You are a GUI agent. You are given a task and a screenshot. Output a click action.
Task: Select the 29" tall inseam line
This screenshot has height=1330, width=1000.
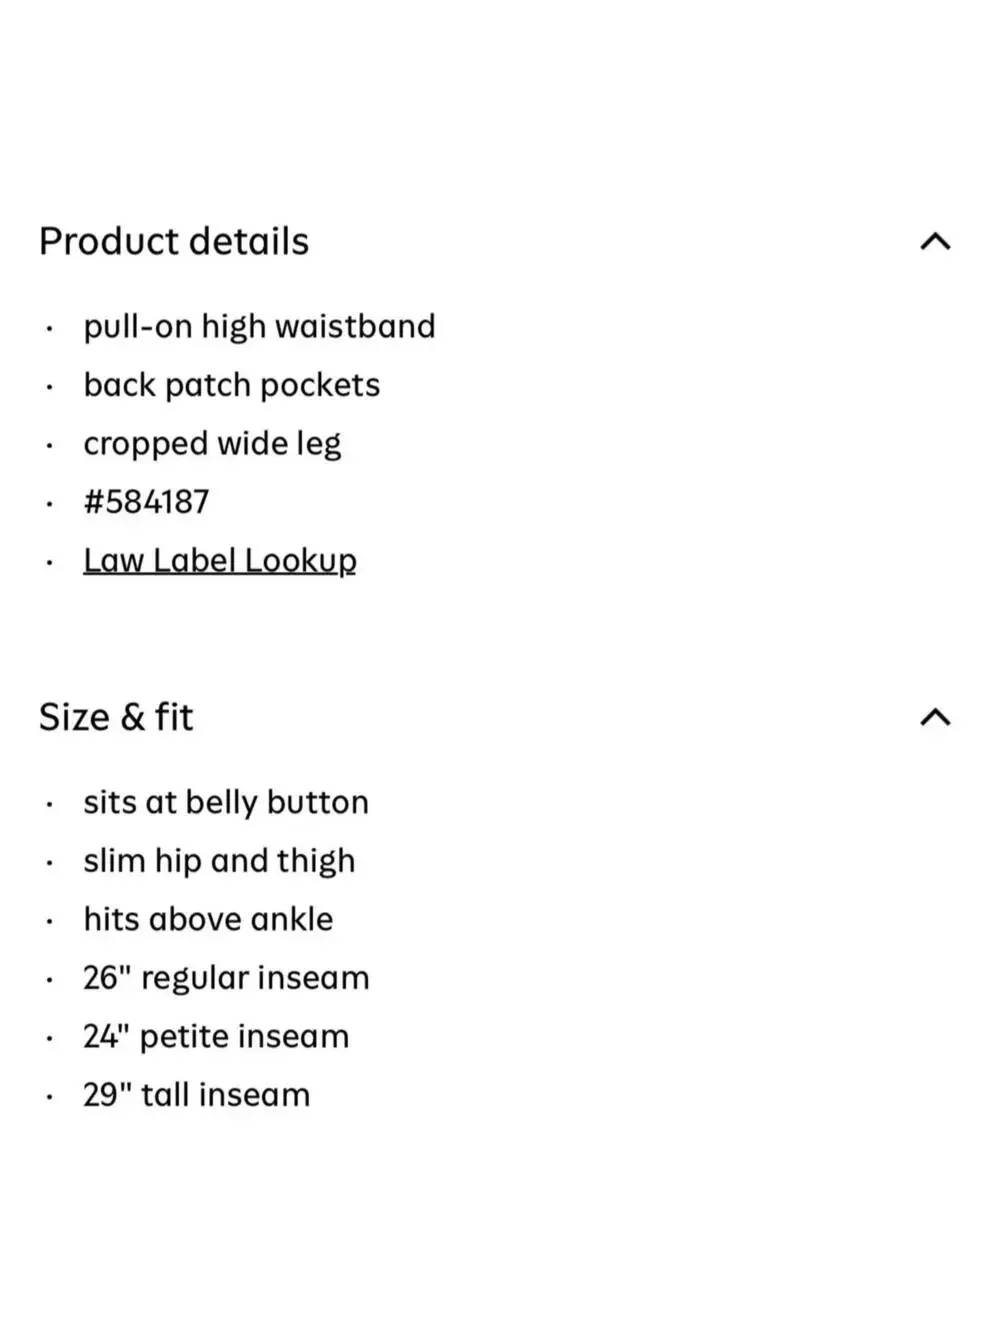pos(196,1095)
